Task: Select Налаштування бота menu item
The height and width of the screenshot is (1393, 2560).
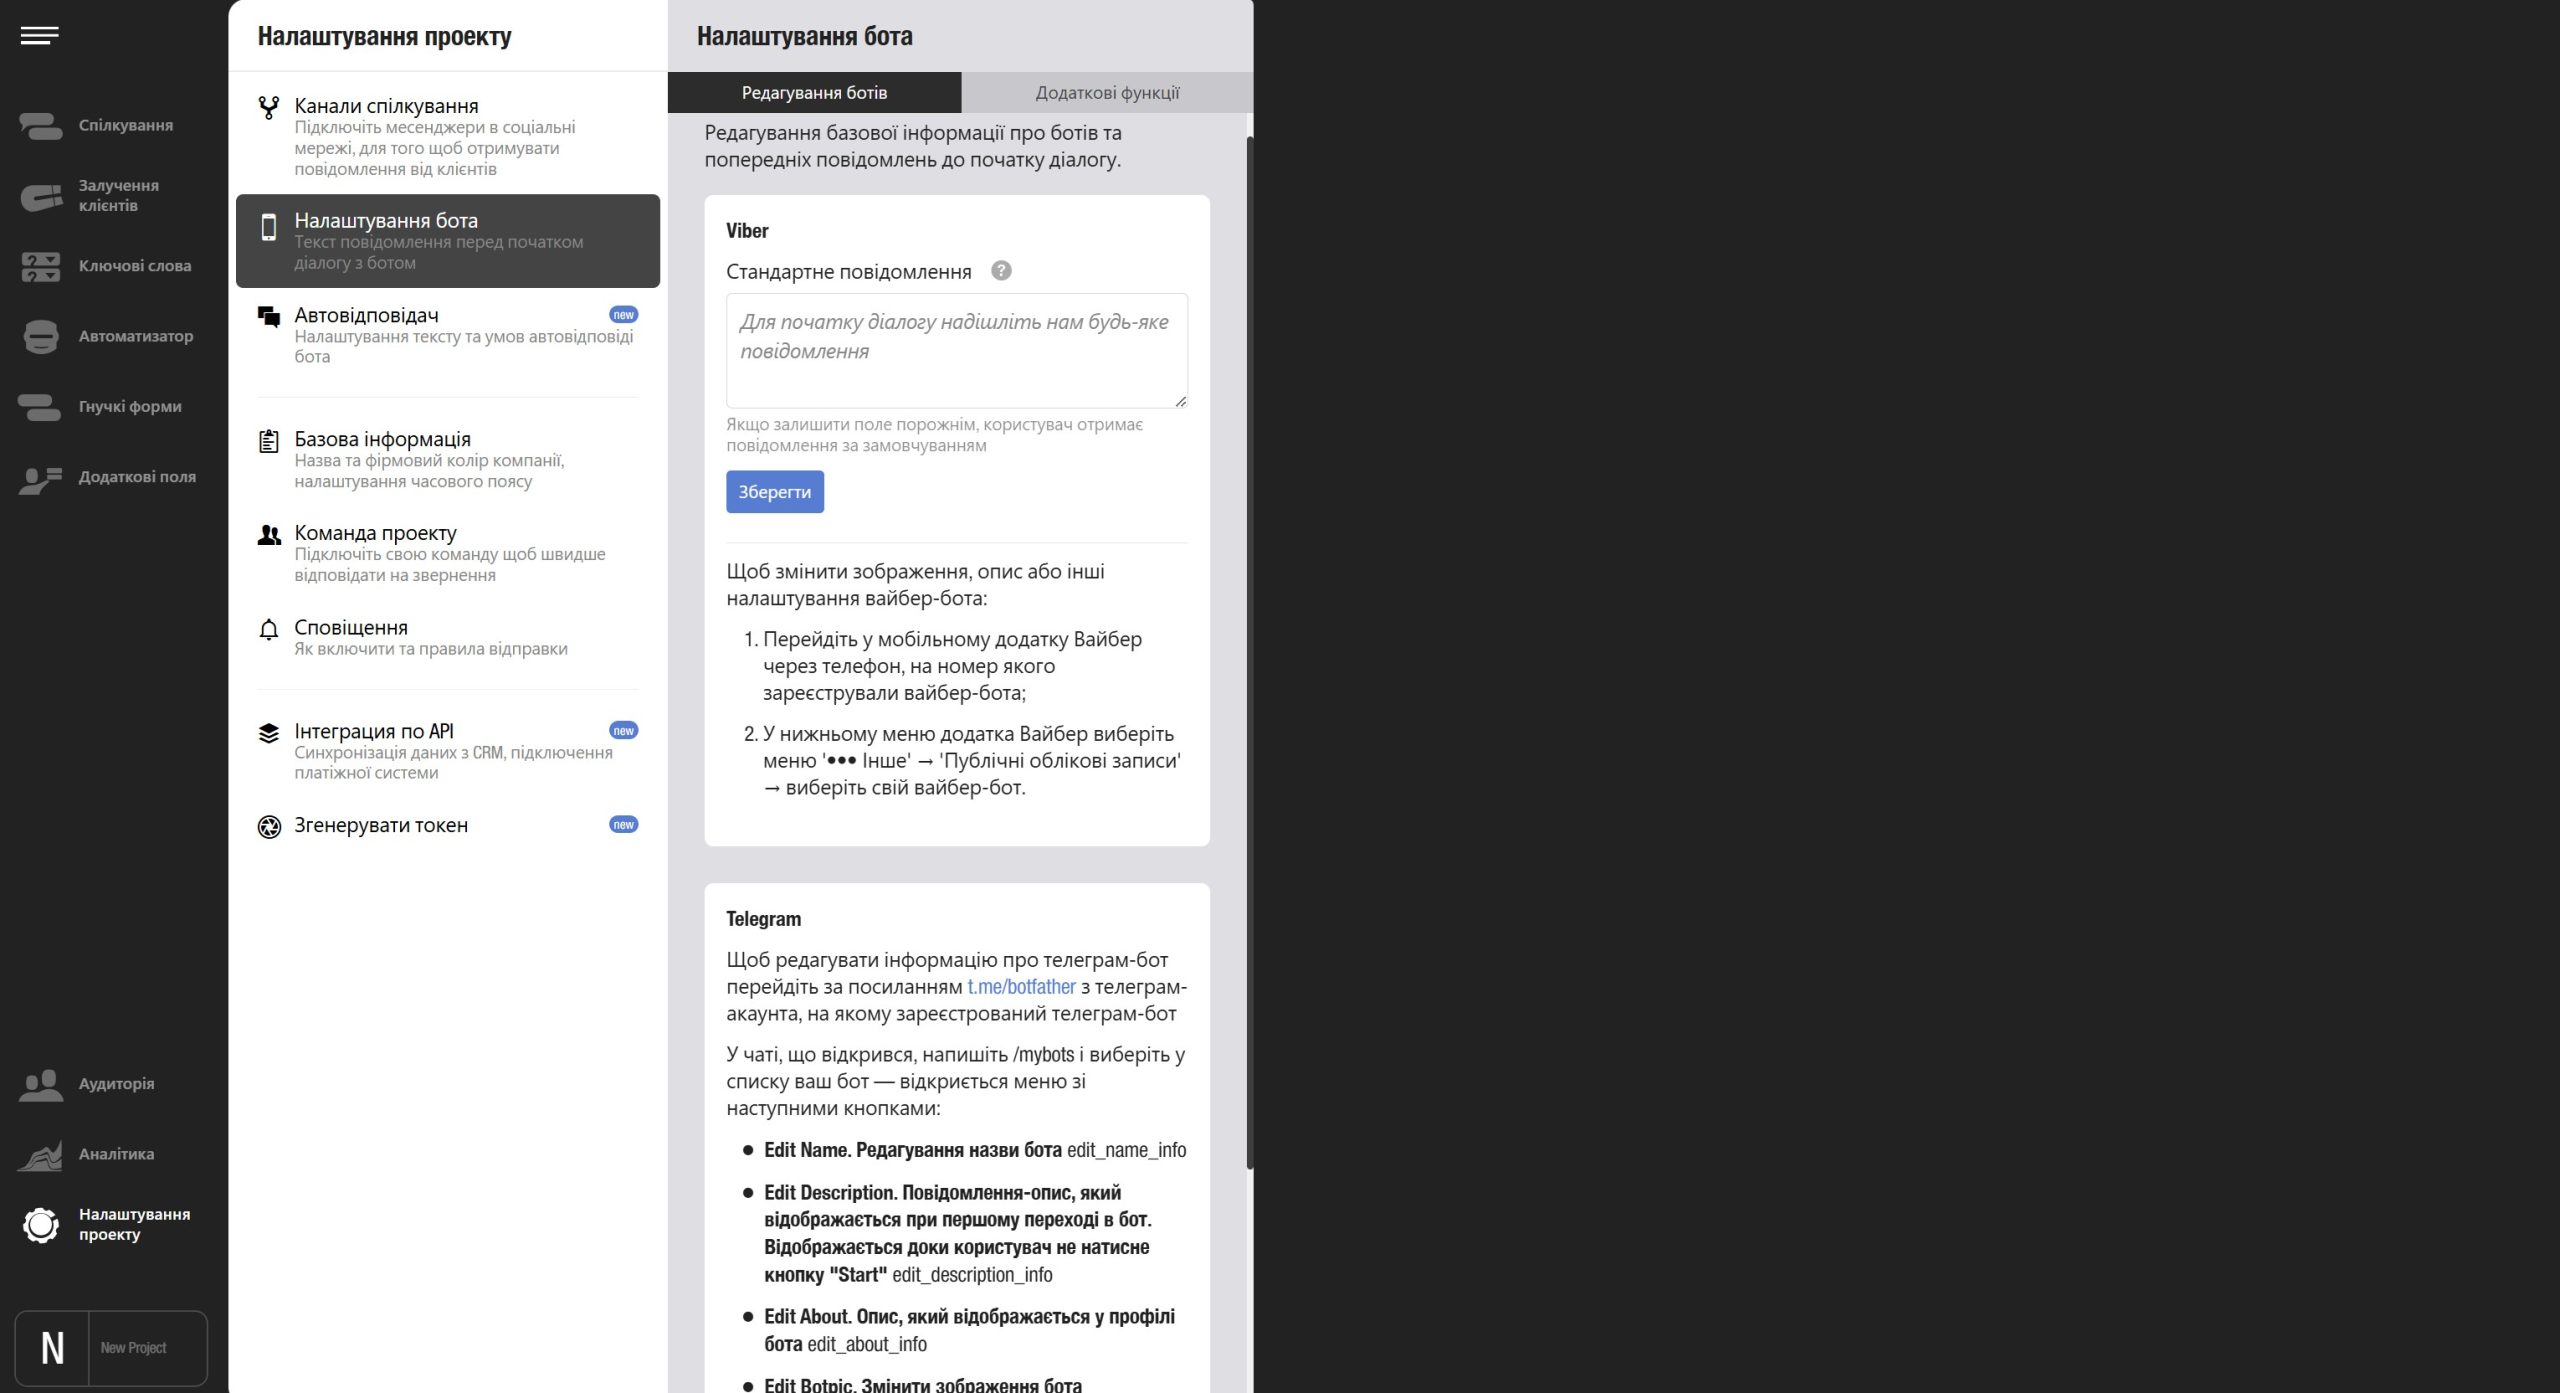Action: [x=448, y=241]
